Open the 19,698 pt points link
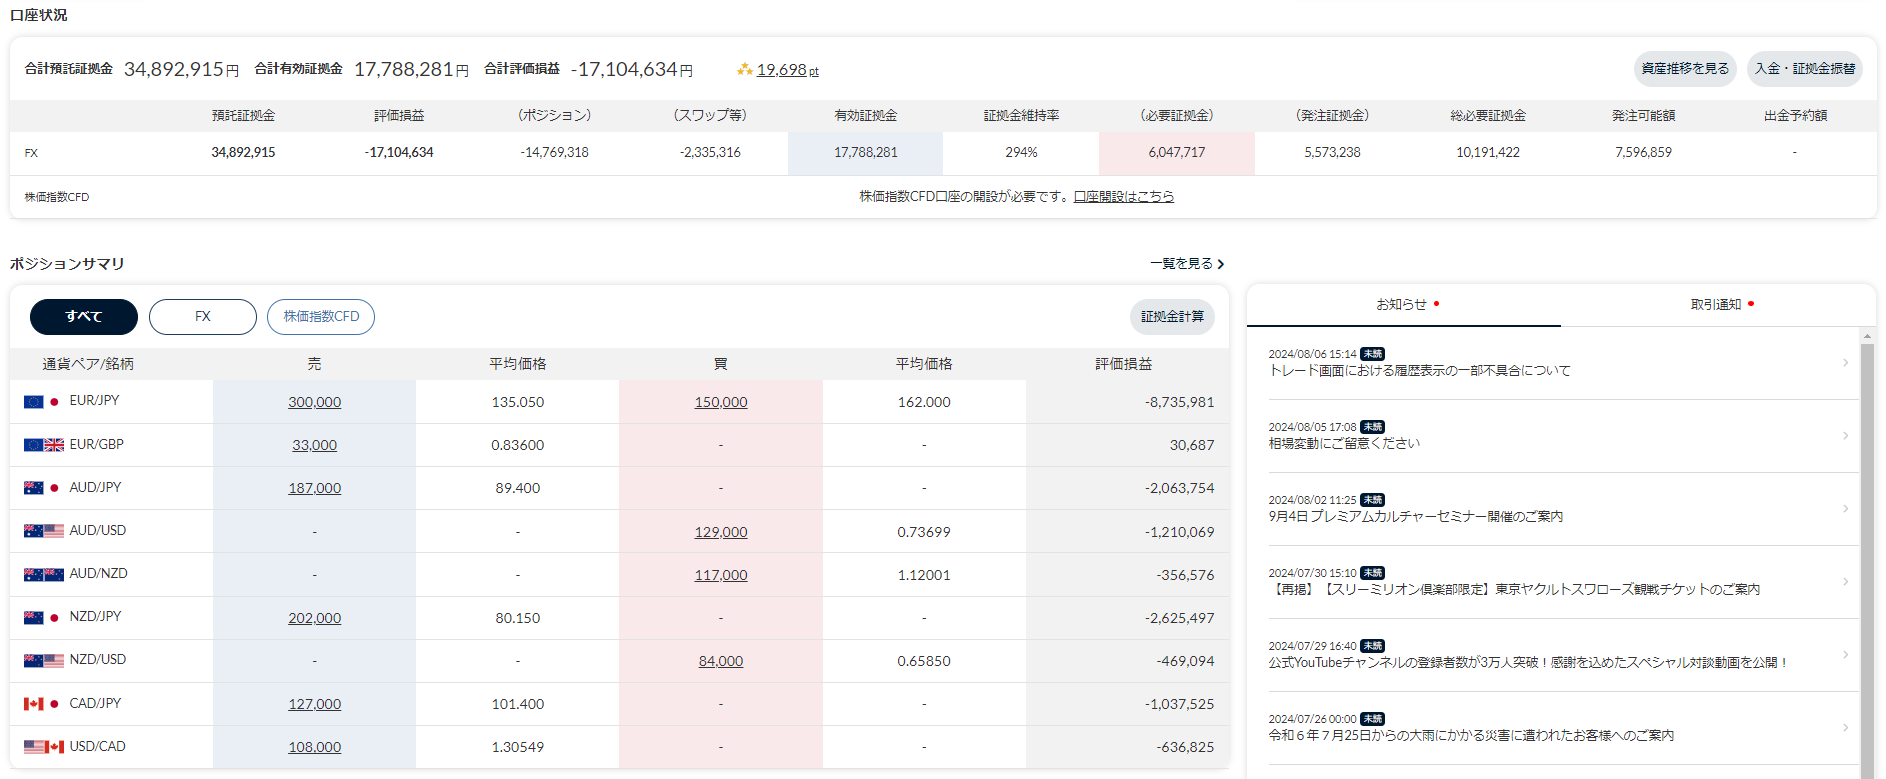The image size is (1886, 779). pos(788,70)
